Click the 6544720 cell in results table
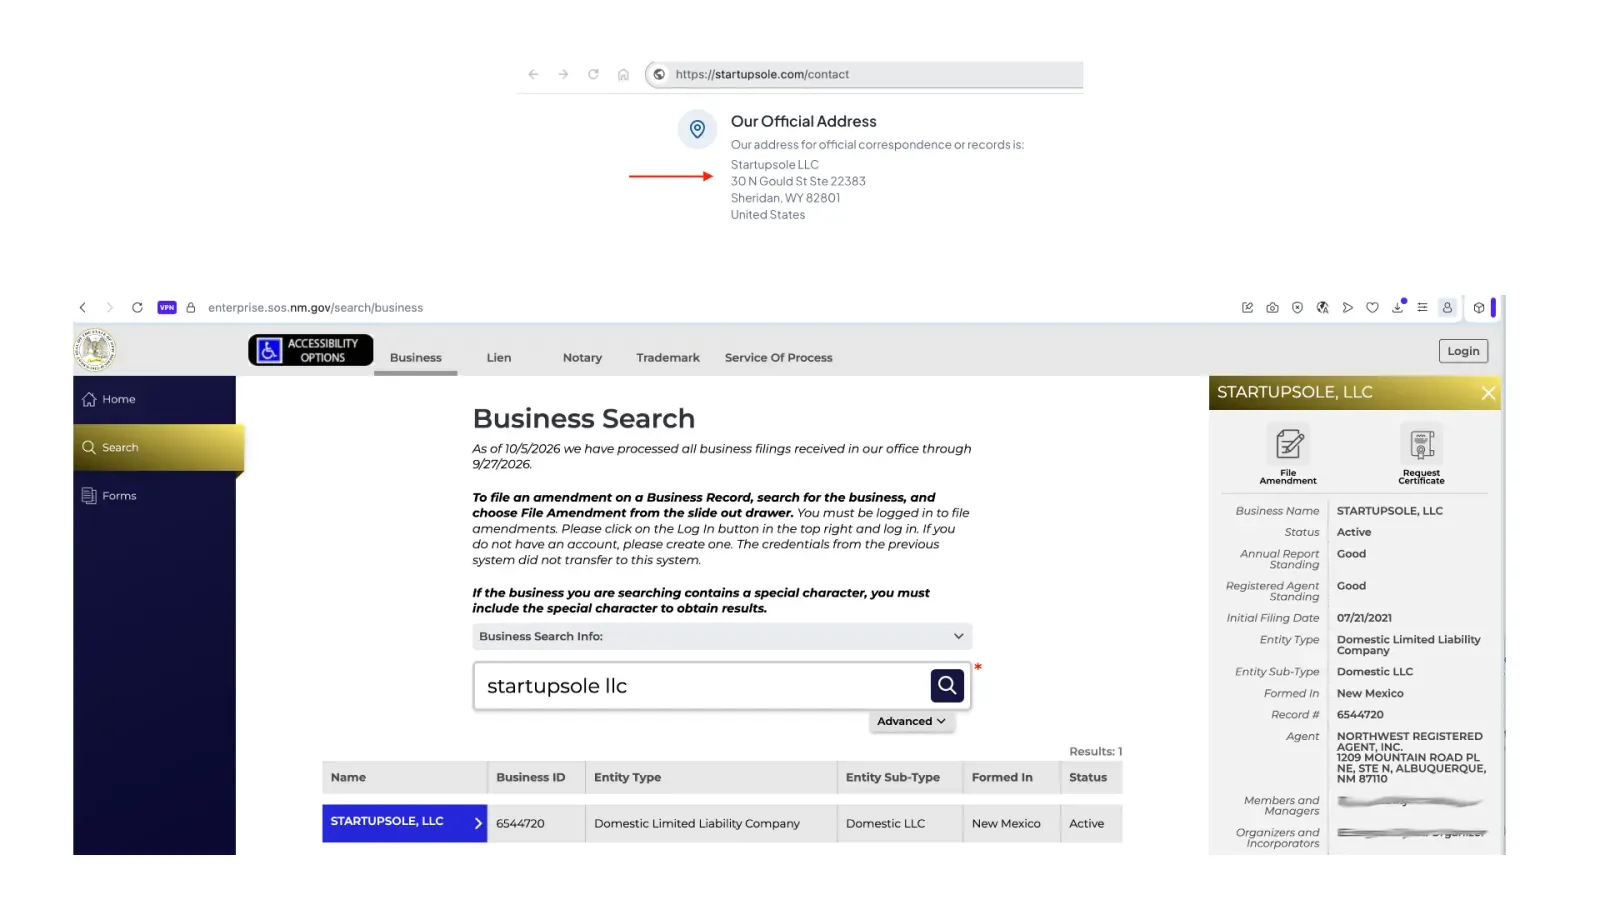Screen dimensions: 1600x900 [536, 824]
